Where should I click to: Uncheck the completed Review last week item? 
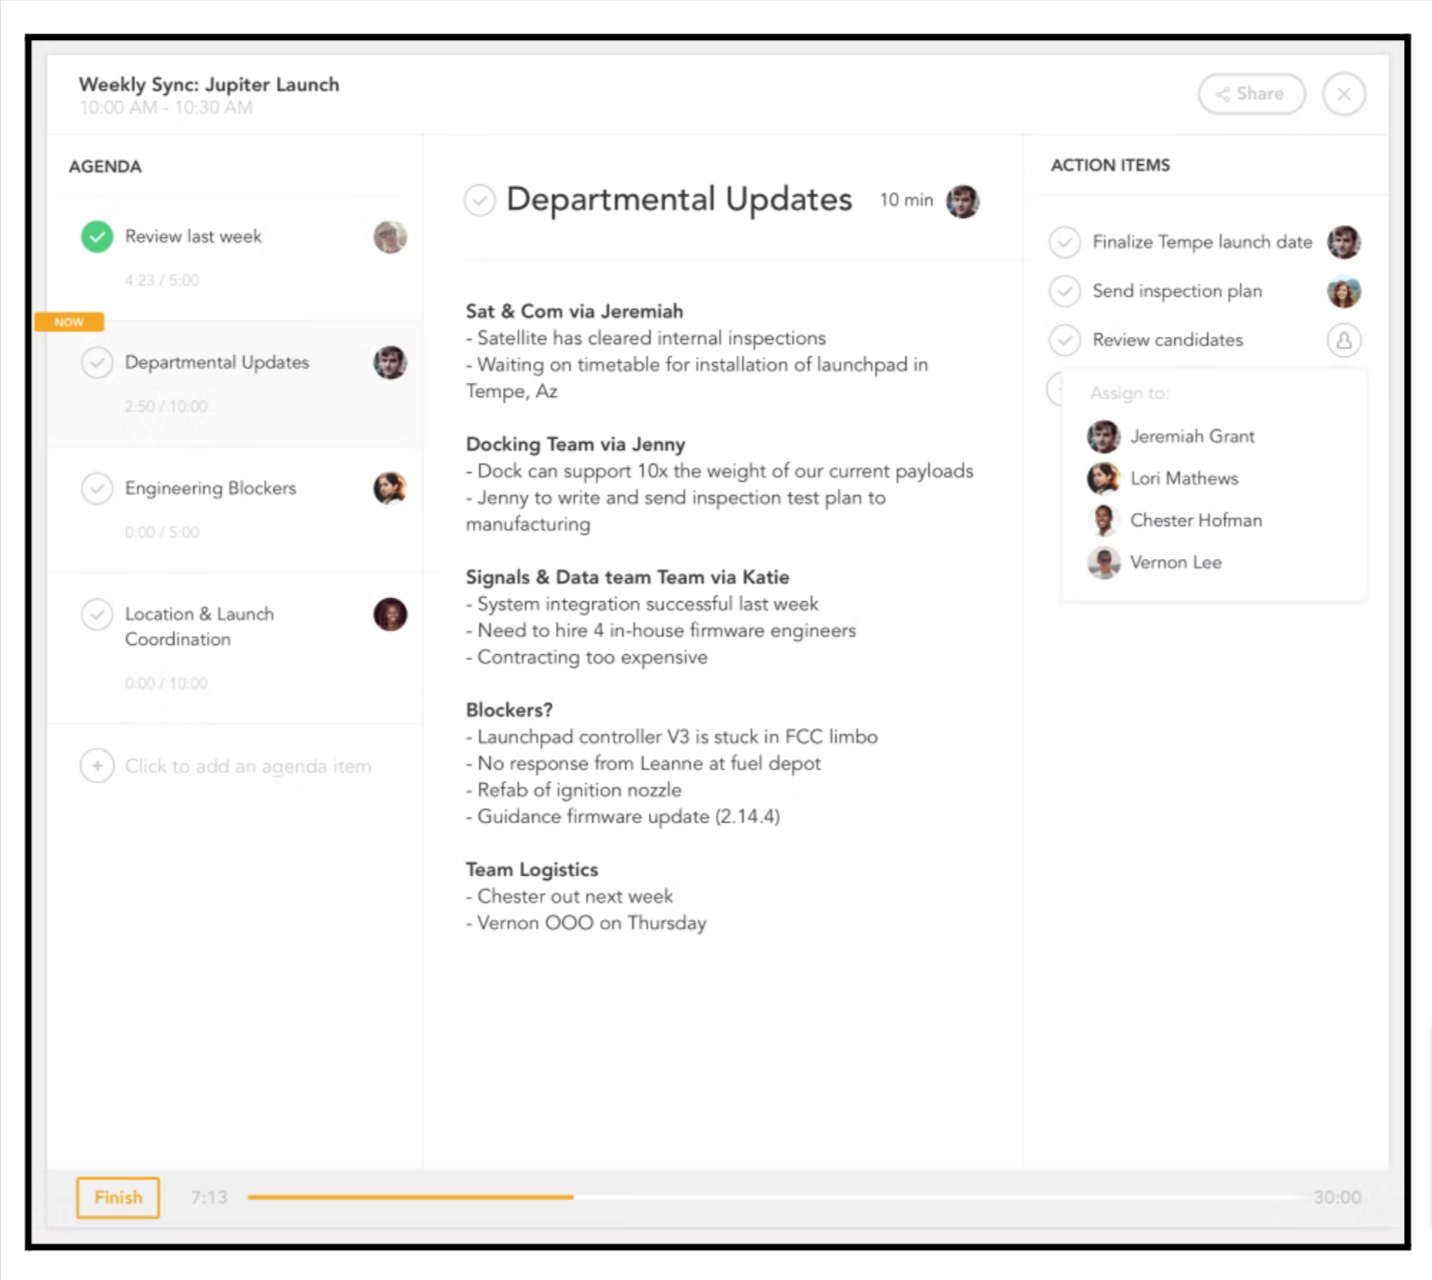pyautogui.click(x=97, y=236)
